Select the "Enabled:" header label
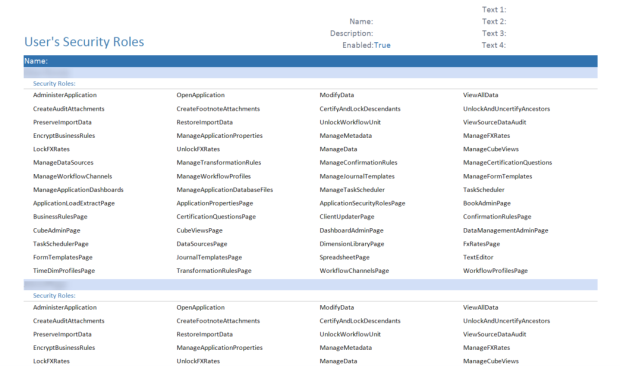 (358, 45)
